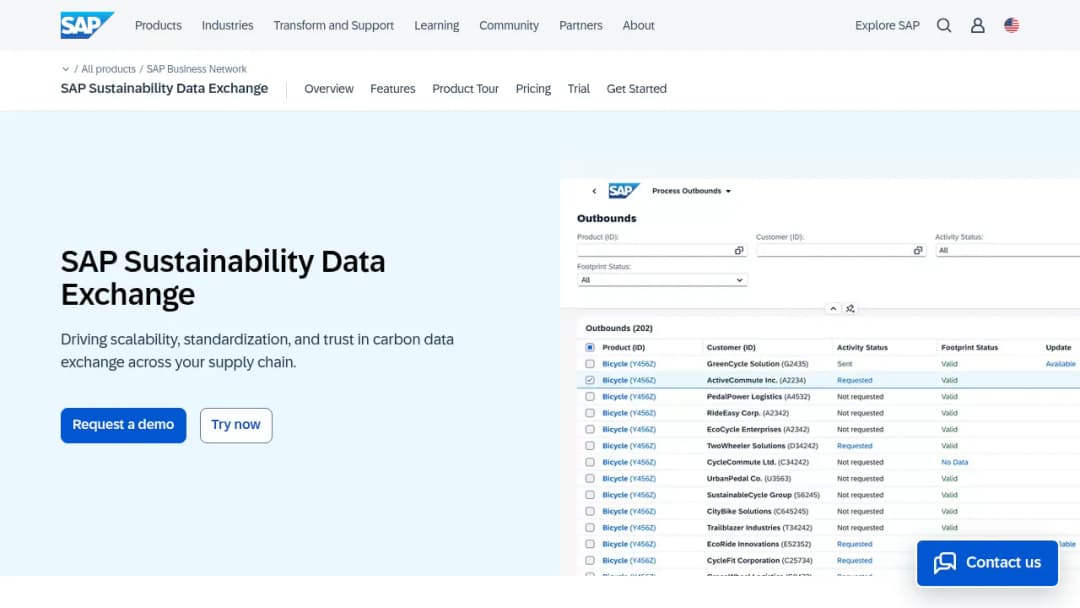Check the box for CycleCommute Ltd. row
This screenshot has height=608, width=1080.
click(590, 462)
